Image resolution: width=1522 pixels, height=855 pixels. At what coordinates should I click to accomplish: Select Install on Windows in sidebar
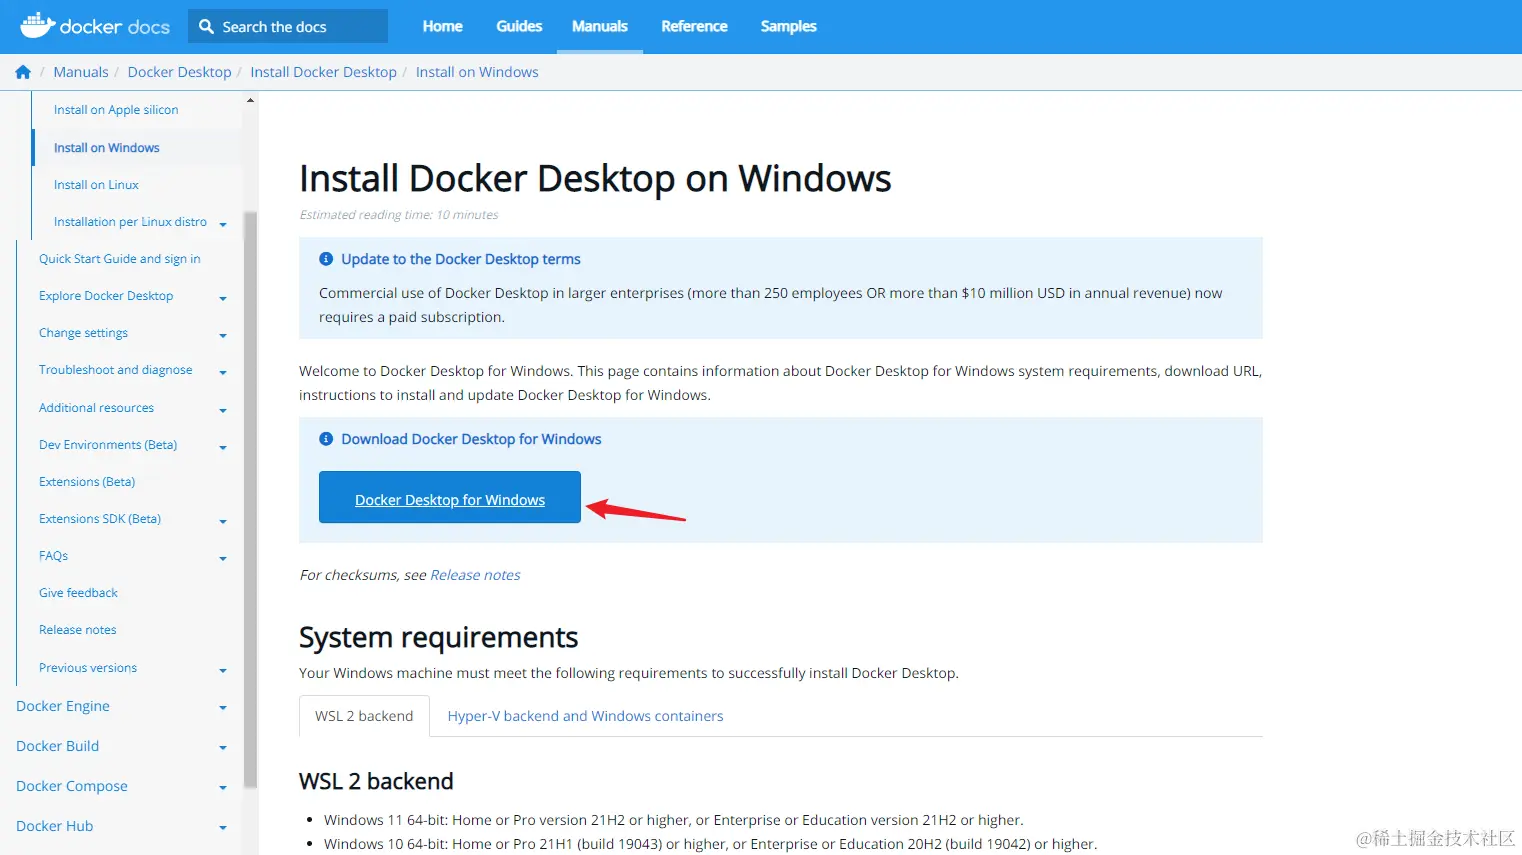[x=107, y=148]
